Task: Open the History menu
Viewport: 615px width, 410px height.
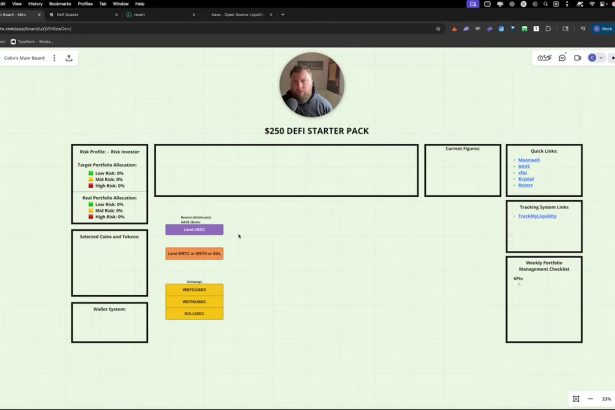Action: pos(35,4)
